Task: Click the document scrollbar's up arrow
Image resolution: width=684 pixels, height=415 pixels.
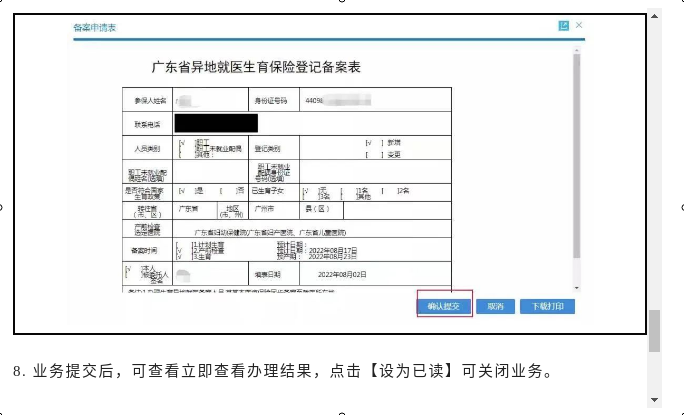Action: pos(654,16)
